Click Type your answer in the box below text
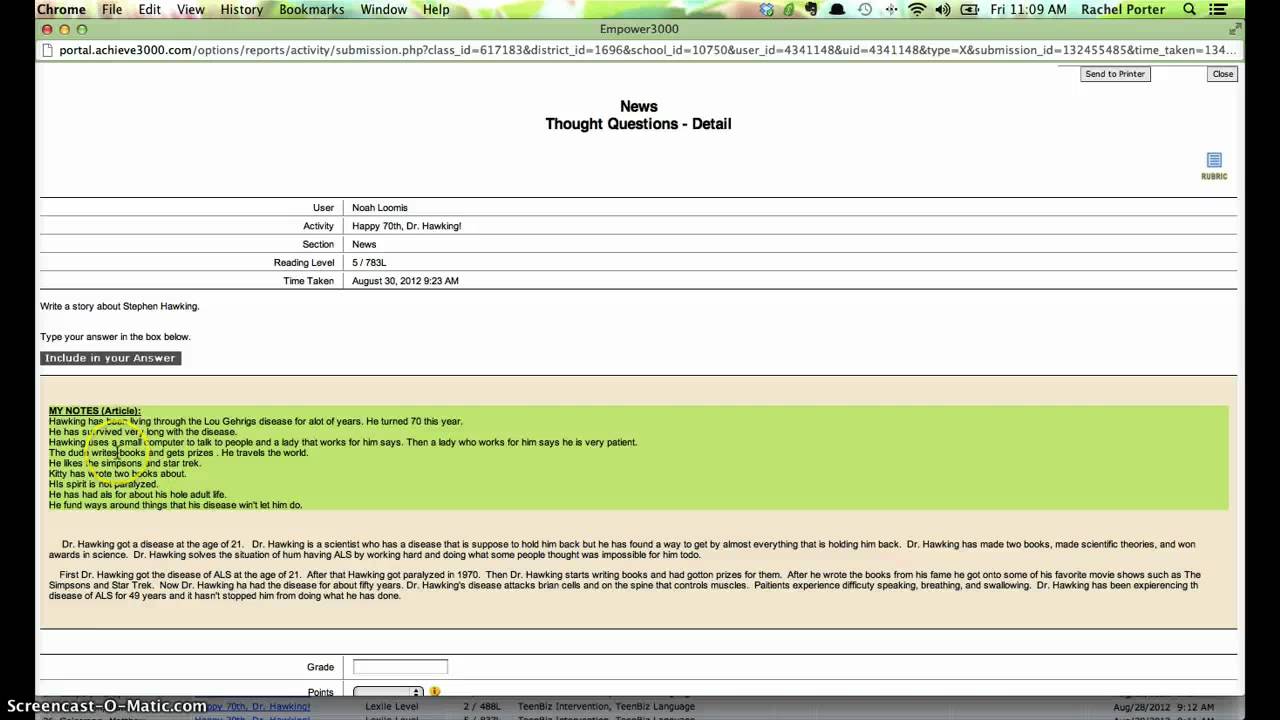This screenshot has height=720, width=1280. coord(115,337)
